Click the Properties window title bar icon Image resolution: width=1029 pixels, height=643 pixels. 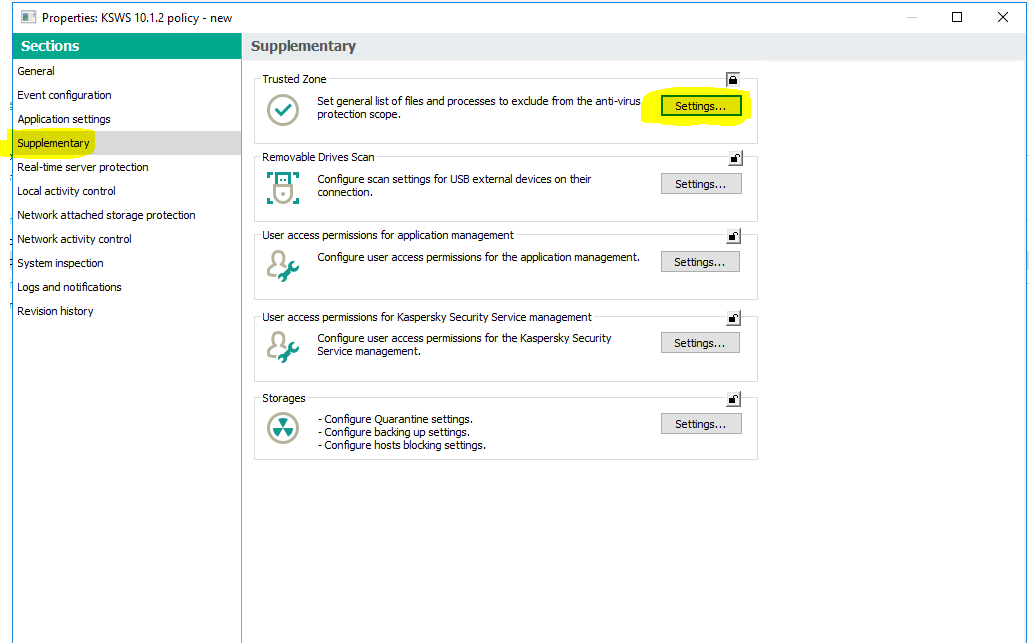coord(28,18)
